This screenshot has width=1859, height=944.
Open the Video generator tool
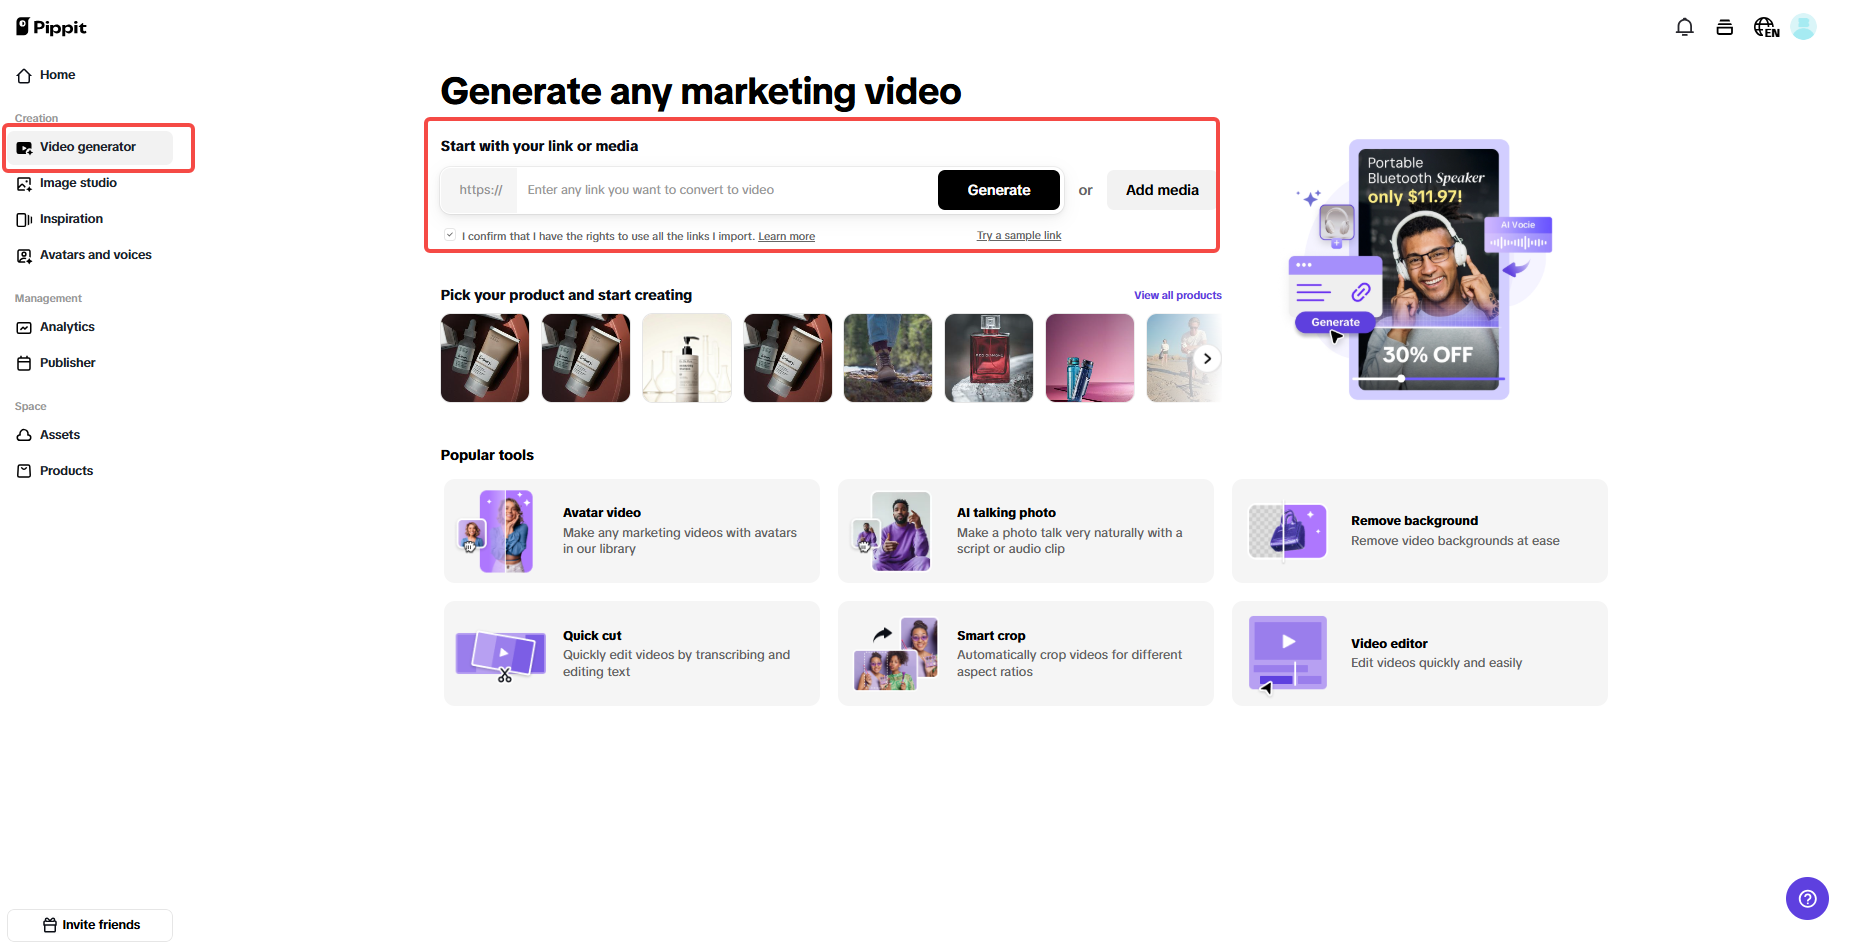(x=87, y=146)
